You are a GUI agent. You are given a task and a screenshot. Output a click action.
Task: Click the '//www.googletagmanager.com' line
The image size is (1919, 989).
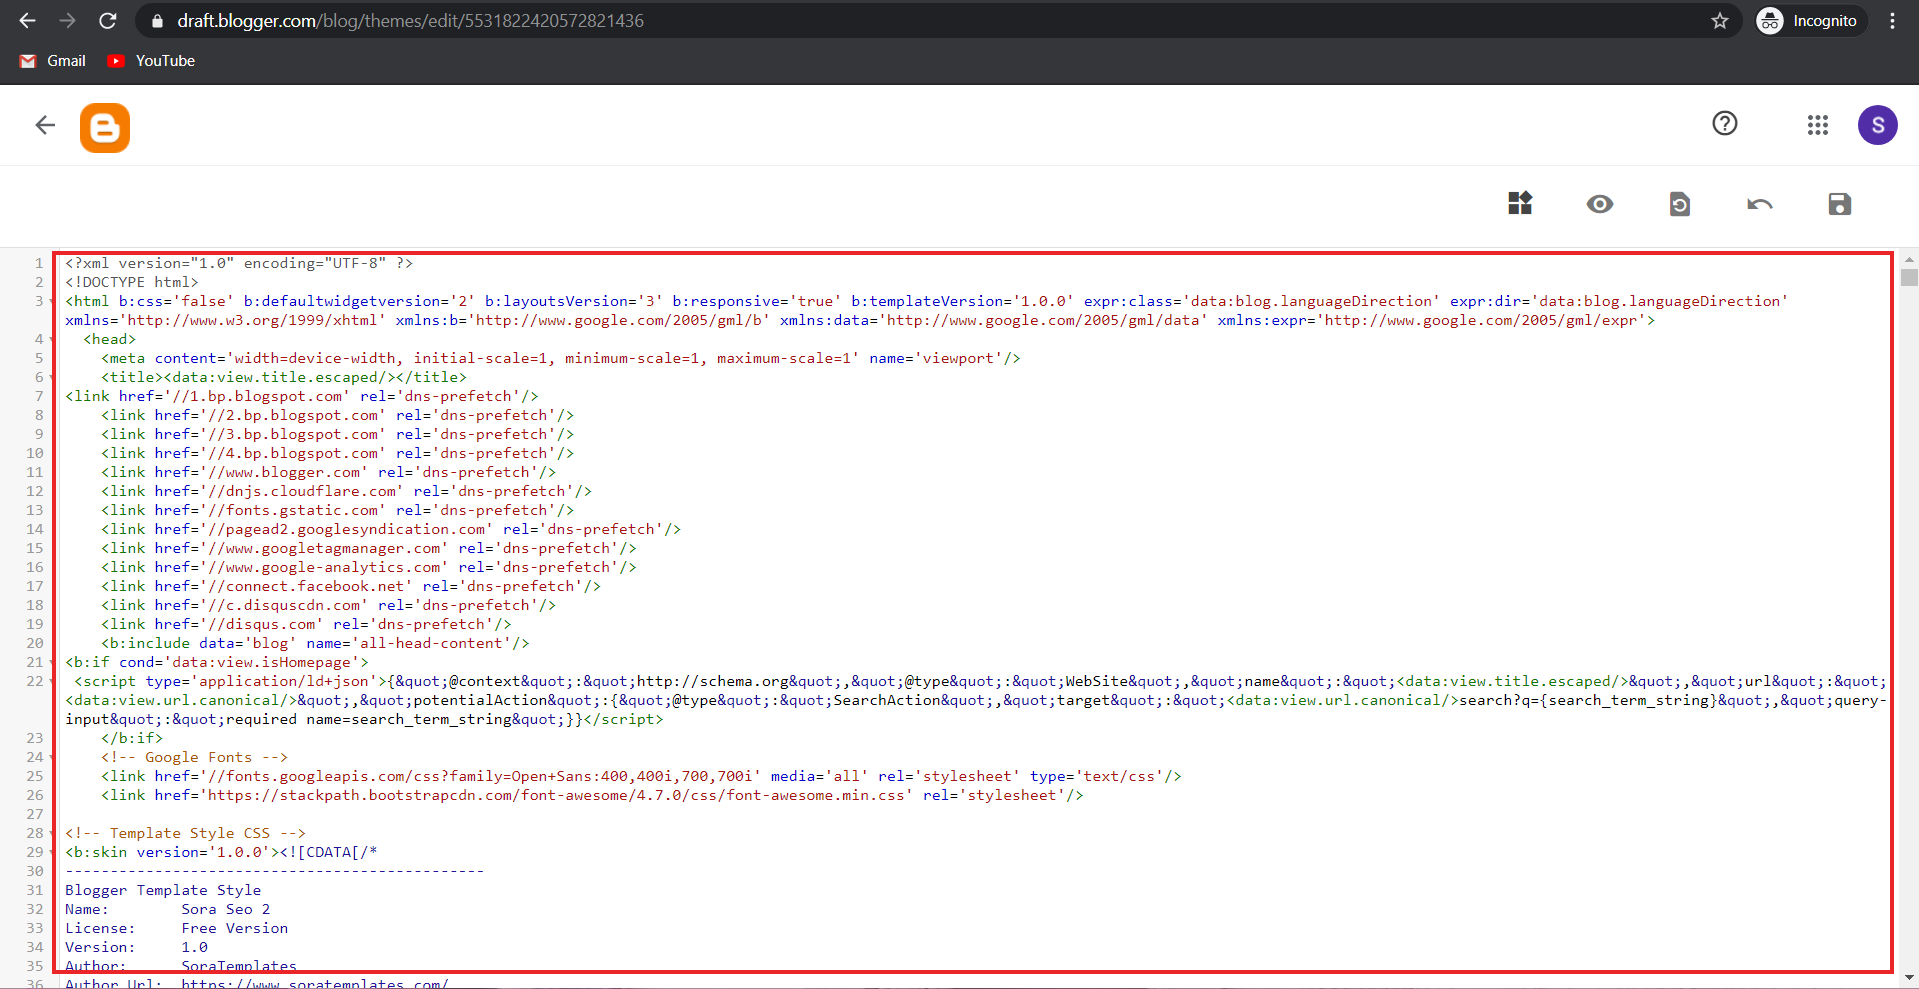pos(369,548)
